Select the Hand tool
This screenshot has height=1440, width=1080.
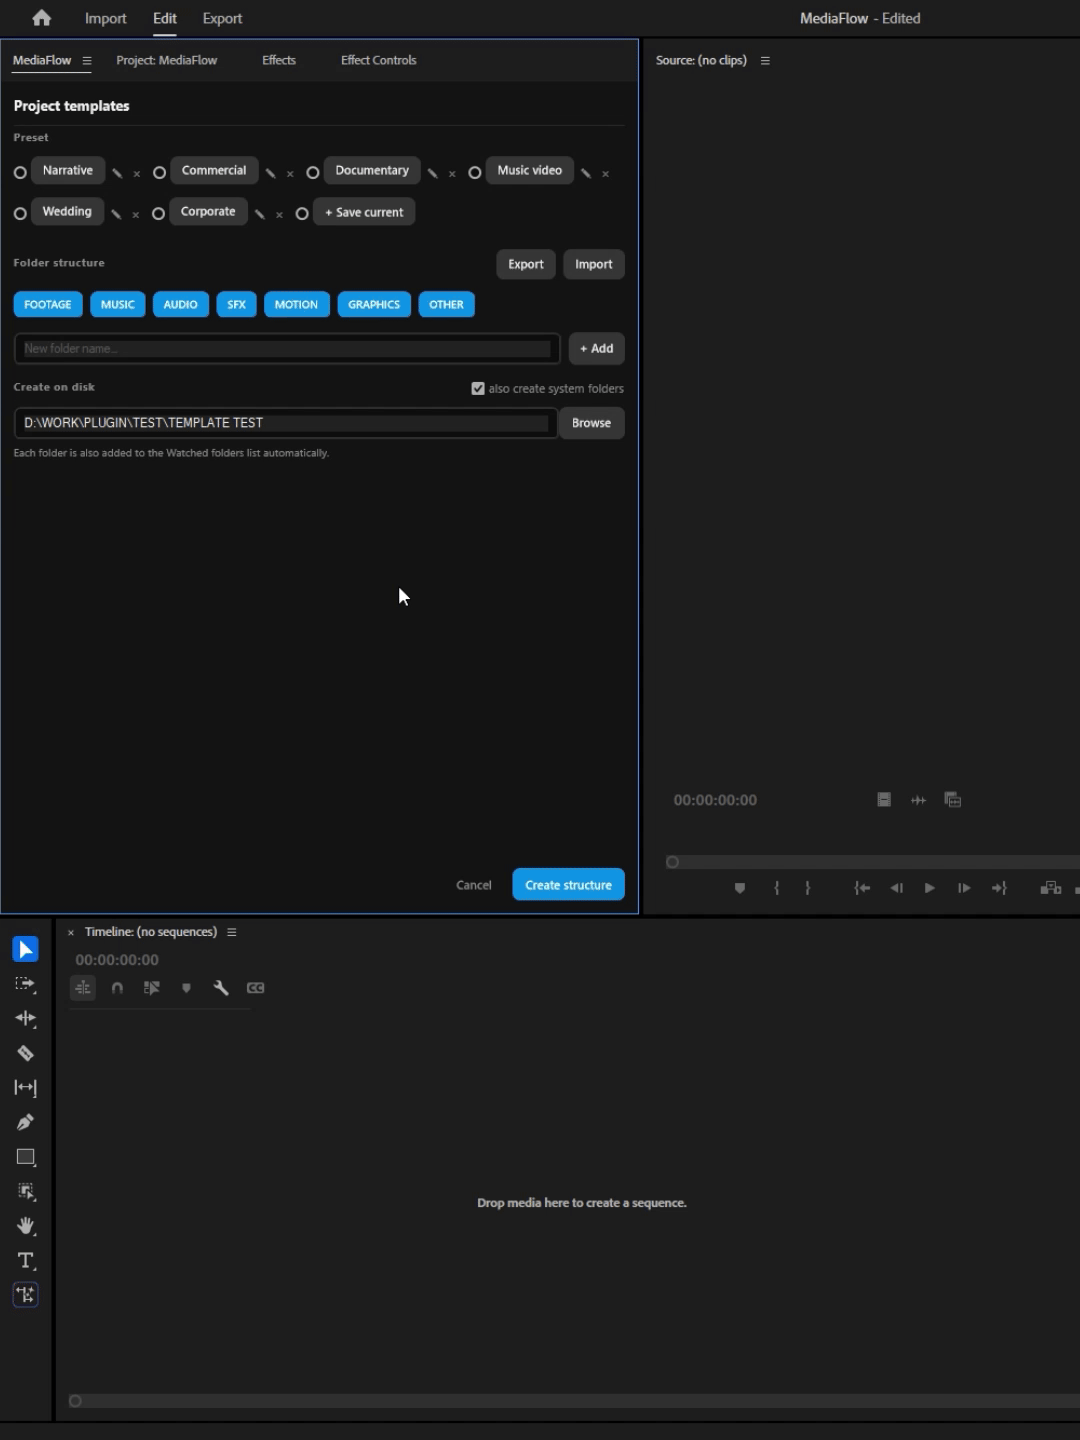tap(26, 1226)
